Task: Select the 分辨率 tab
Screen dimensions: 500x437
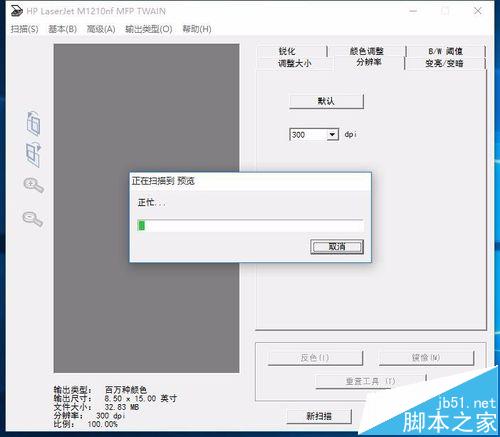Action: click(x=369, y=62)
